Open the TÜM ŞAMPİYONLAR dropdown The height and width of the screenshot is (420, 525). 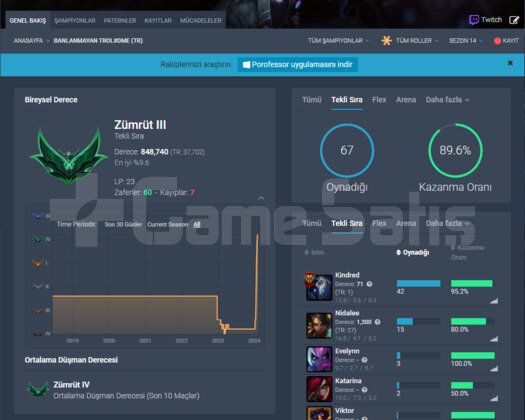click(339, 41)
